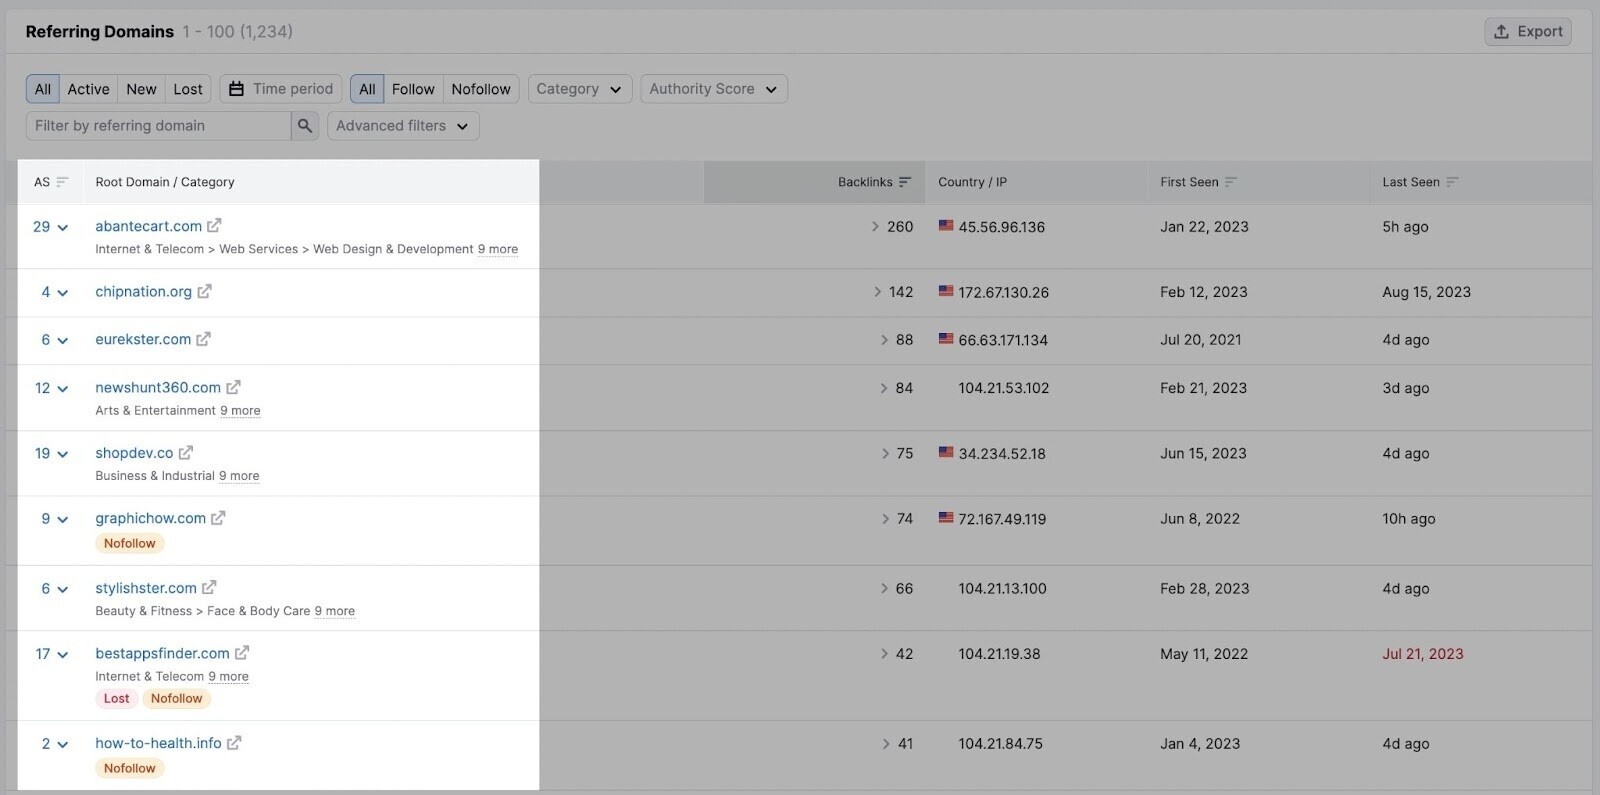Expand backlinks arrow for 142 row

pos(877,292)
